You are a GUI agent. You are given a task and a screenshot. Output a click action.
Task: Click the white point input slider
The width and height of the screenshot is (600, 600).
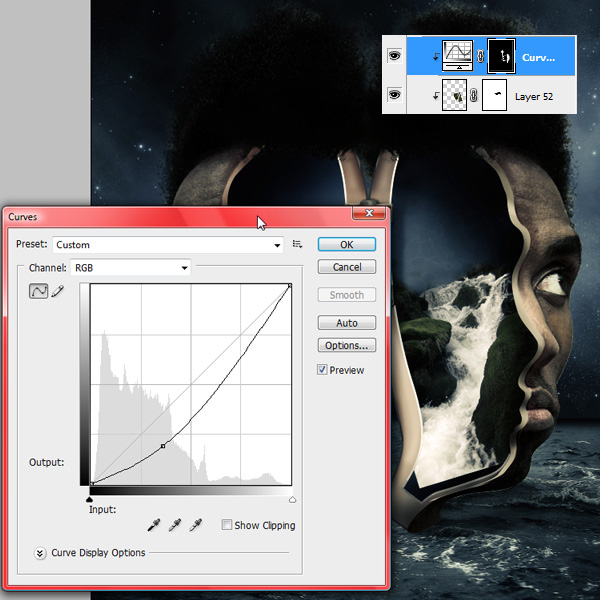(x=292, y=499)
